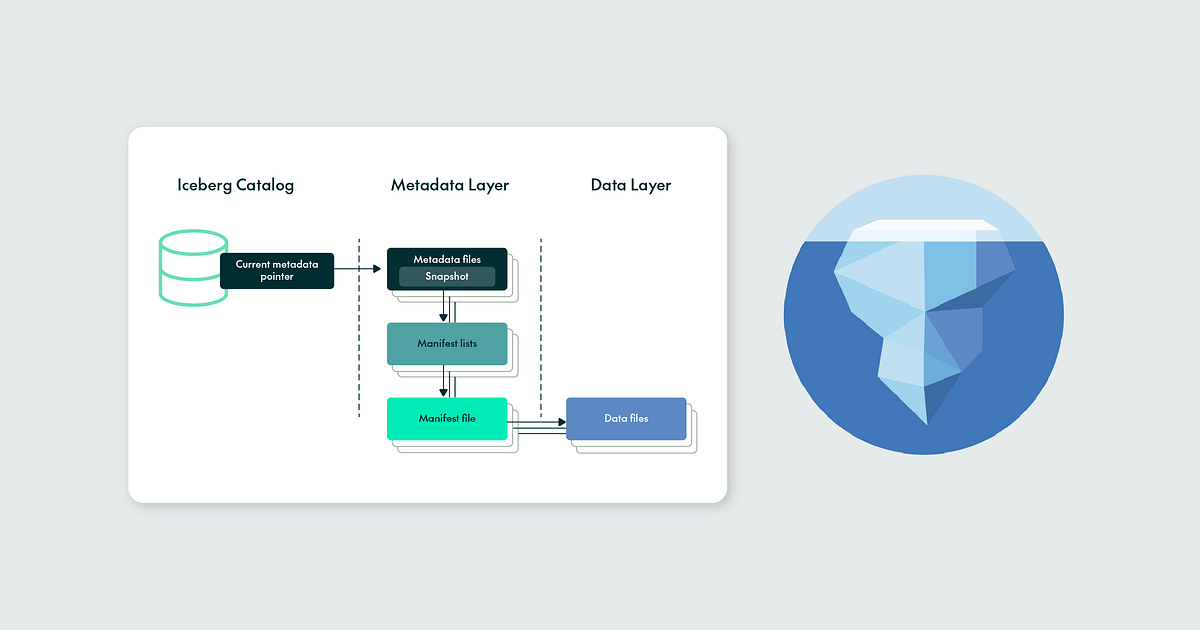Switch to the Data Layer section
The image size is (1200, 630).
(x=631, y=185)
